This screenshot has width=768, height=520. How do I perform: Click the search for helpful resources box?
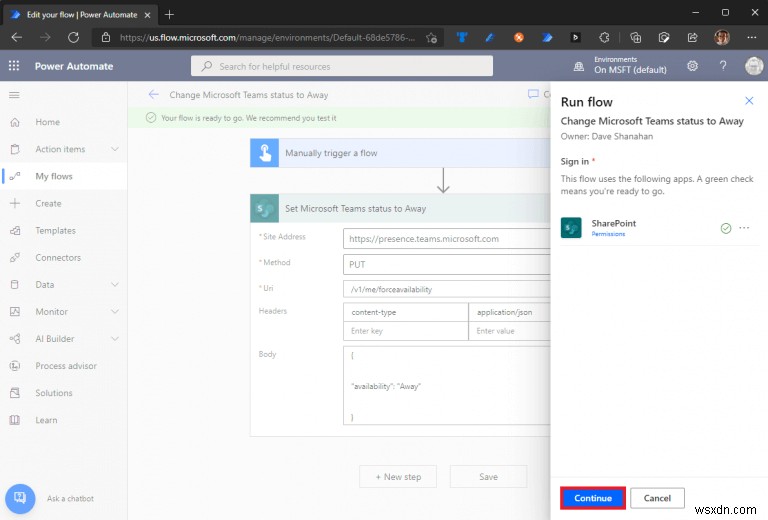coord(342,66)
